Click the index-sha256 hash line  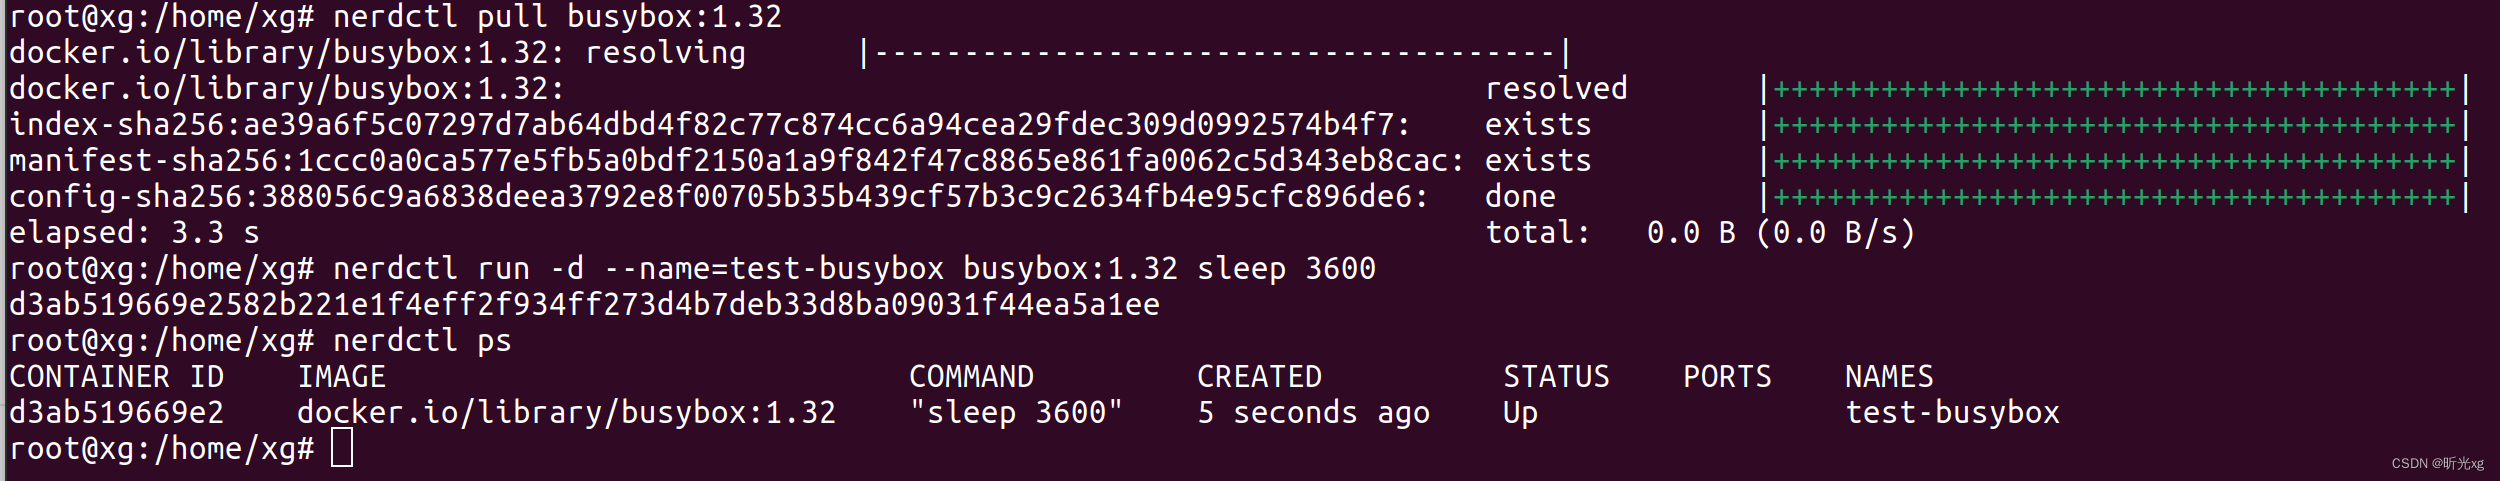(710, 125)
